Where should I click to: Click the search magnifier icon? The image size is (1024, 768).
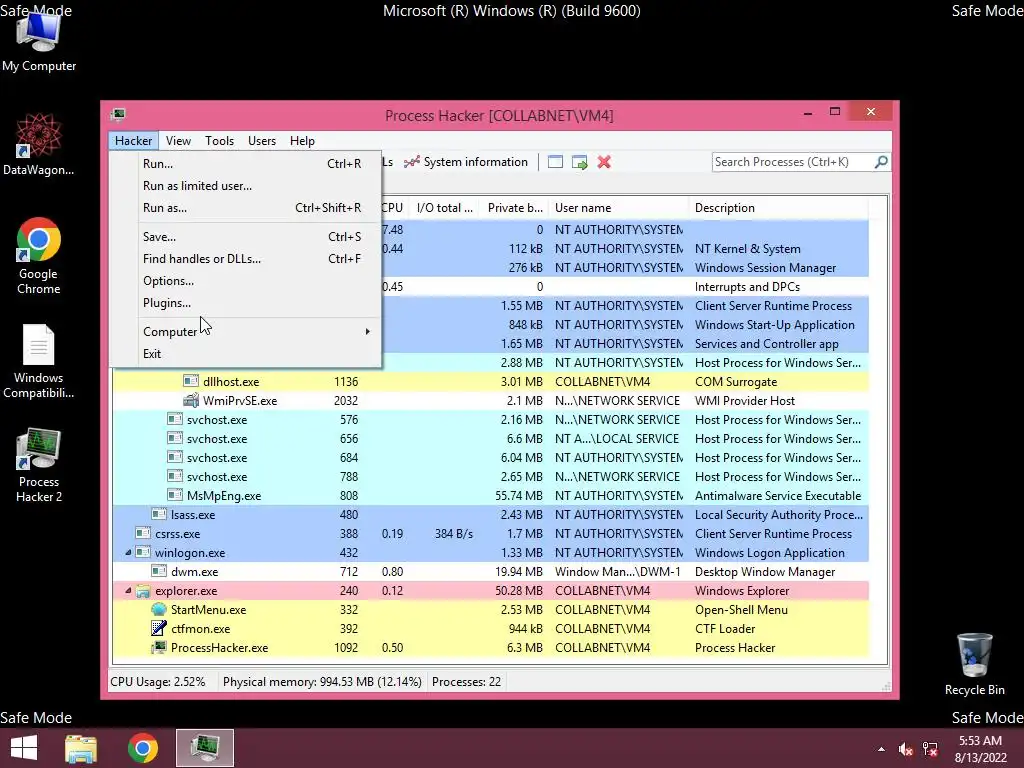coord(880,161)
